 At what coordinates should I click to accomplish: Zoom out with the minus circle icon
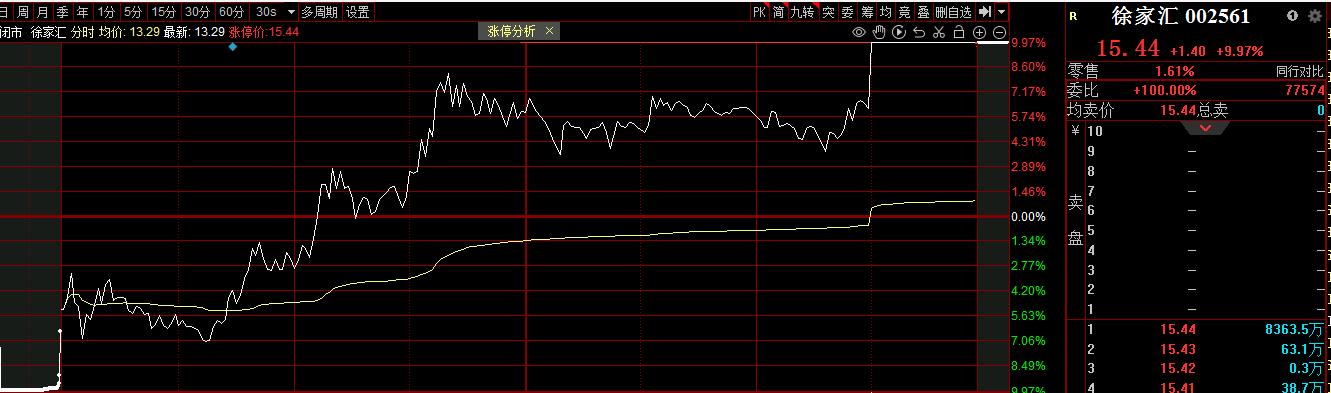coord(999,32)
